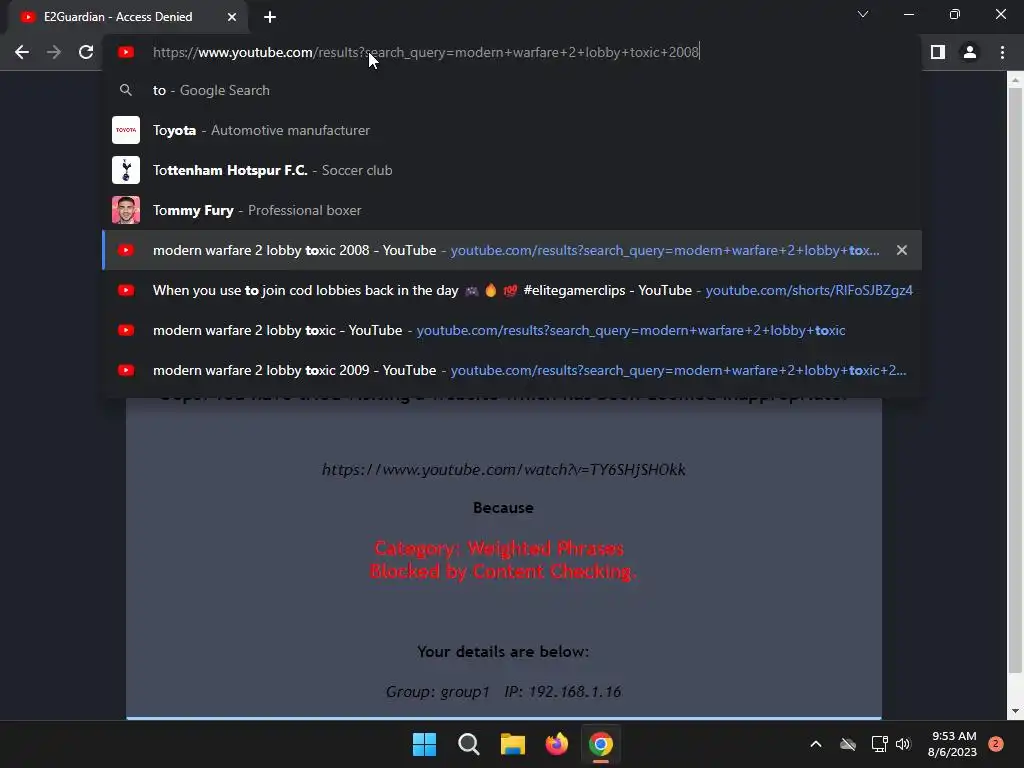The height and width of the screenshot is (768, 1024).
Task: Go forward with the forward arrow
Action: (x=54, y=52)
